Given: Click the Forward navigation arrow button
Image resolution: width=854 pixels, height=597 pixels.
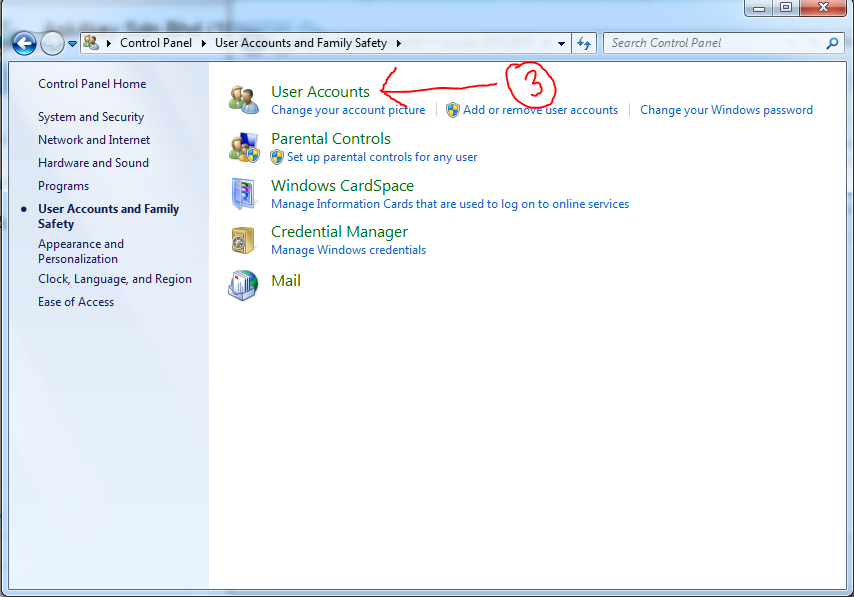Looking at the screenshot, I should pyautogui.click(x=52, y=44).
